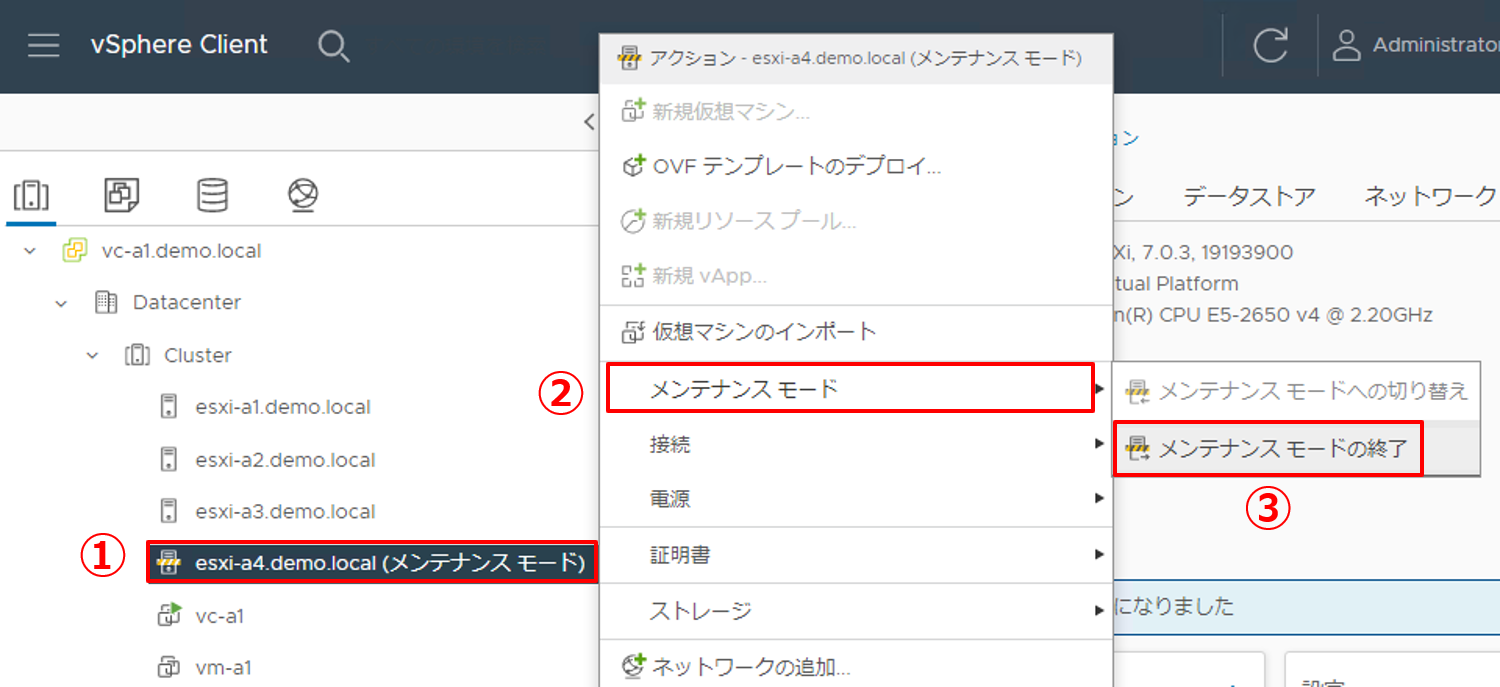Click the refresh icon in header

pos(1270,46)
